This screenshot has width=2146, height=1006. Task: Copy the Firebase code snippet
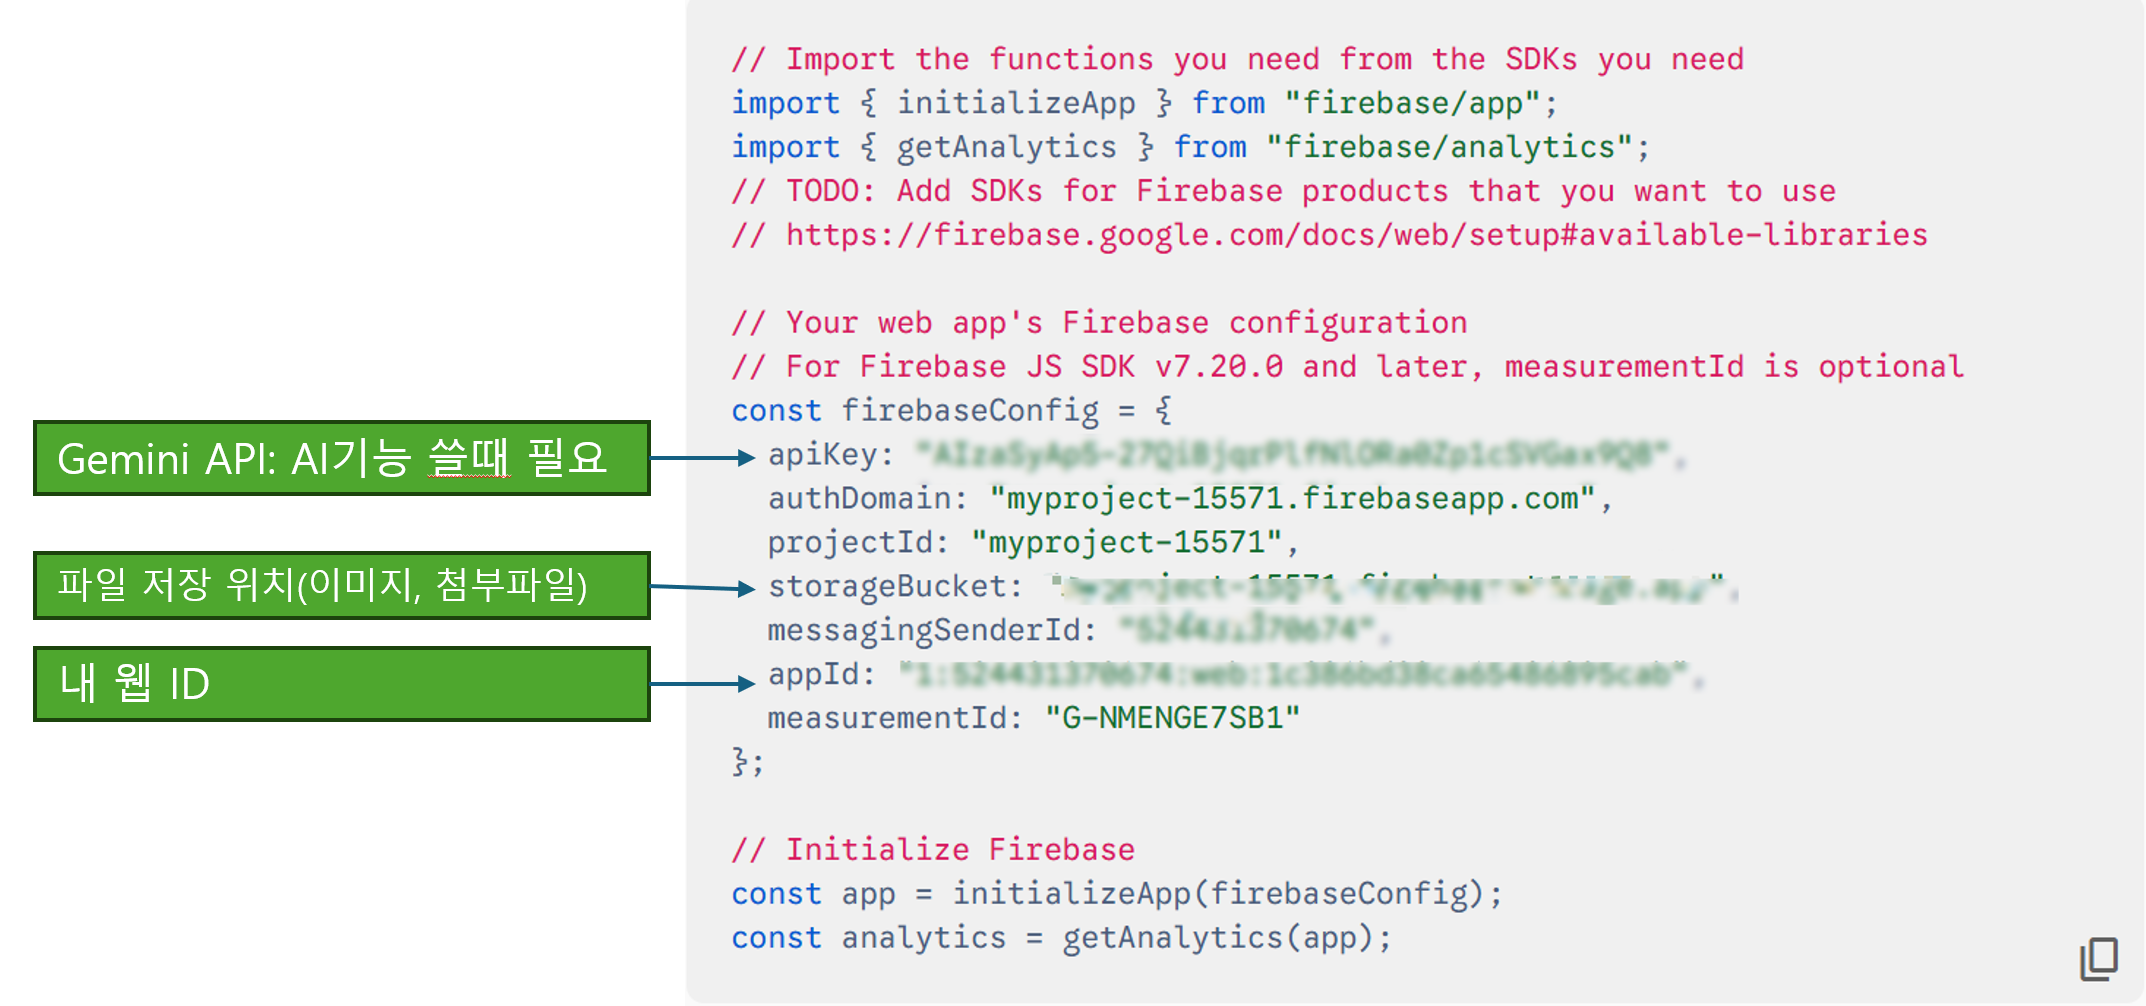click(x=2099, y=959)
